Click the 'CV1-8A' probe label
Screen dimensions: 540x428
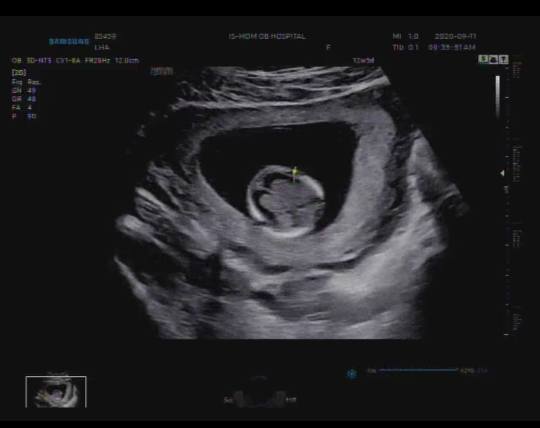click(68, 61)
